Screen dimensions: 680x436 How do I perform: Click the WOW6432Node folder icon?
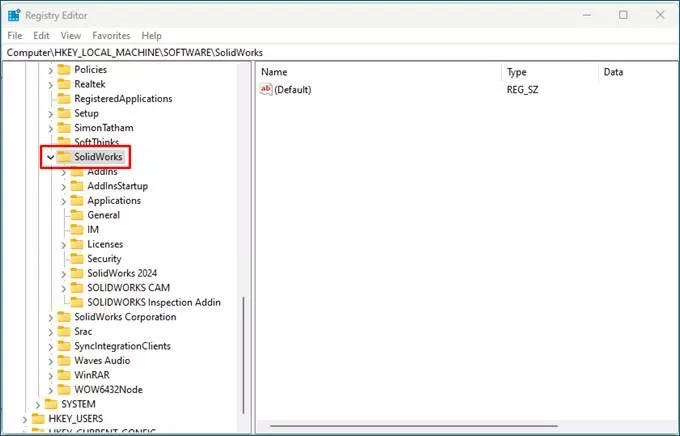[x=64, y=389]
